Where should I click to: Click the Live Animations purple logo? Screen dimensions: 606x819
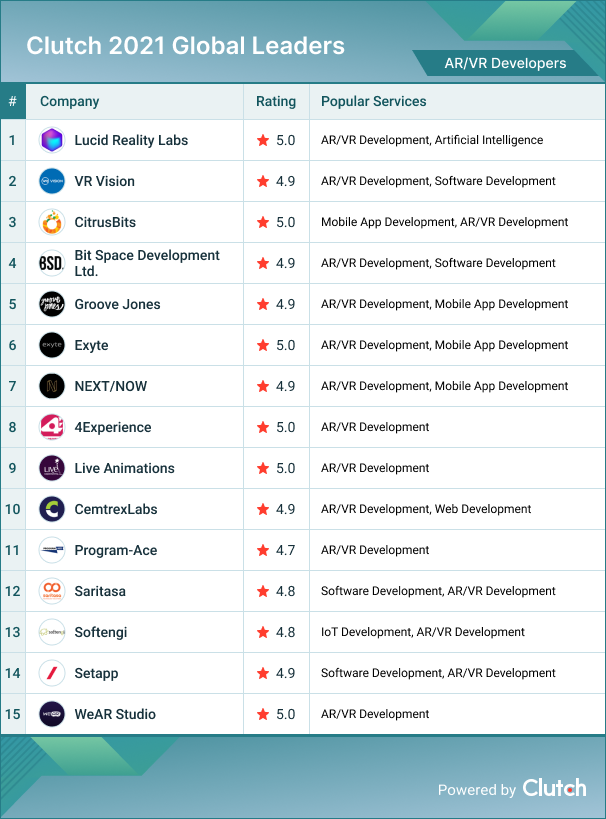[x=52, y=468]
